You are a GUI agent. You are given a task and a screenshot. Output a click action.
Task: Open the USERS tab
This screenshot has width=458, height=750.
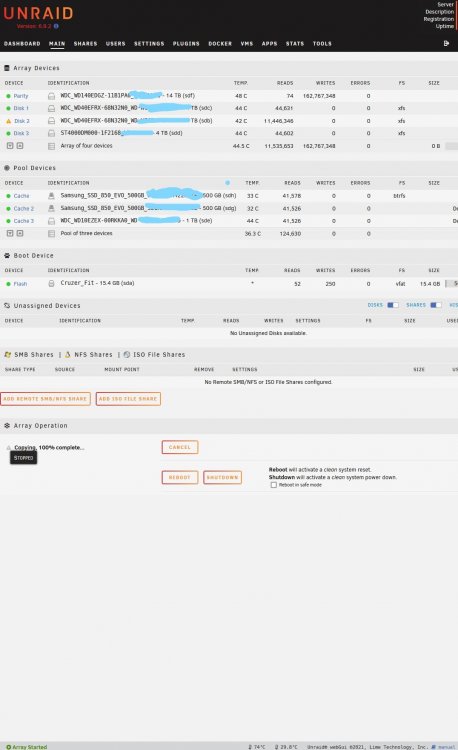pos(115,44)
